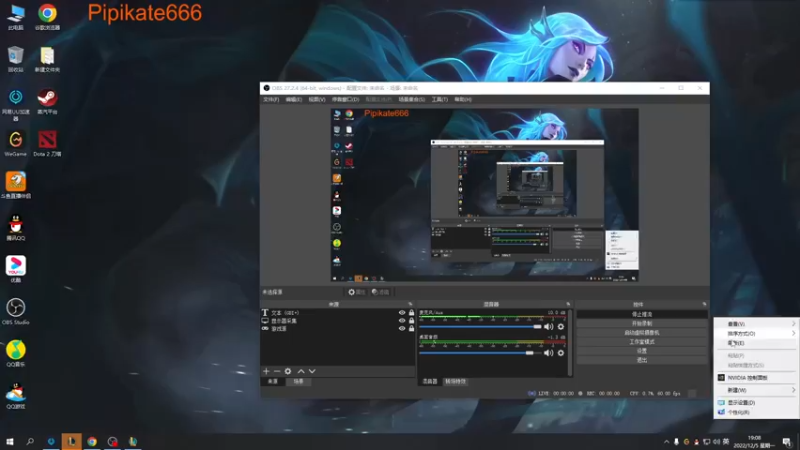This screenshot has height=450, width=800.
Task: Undock the controls panel using its header icon
Action: pos(704,304)
